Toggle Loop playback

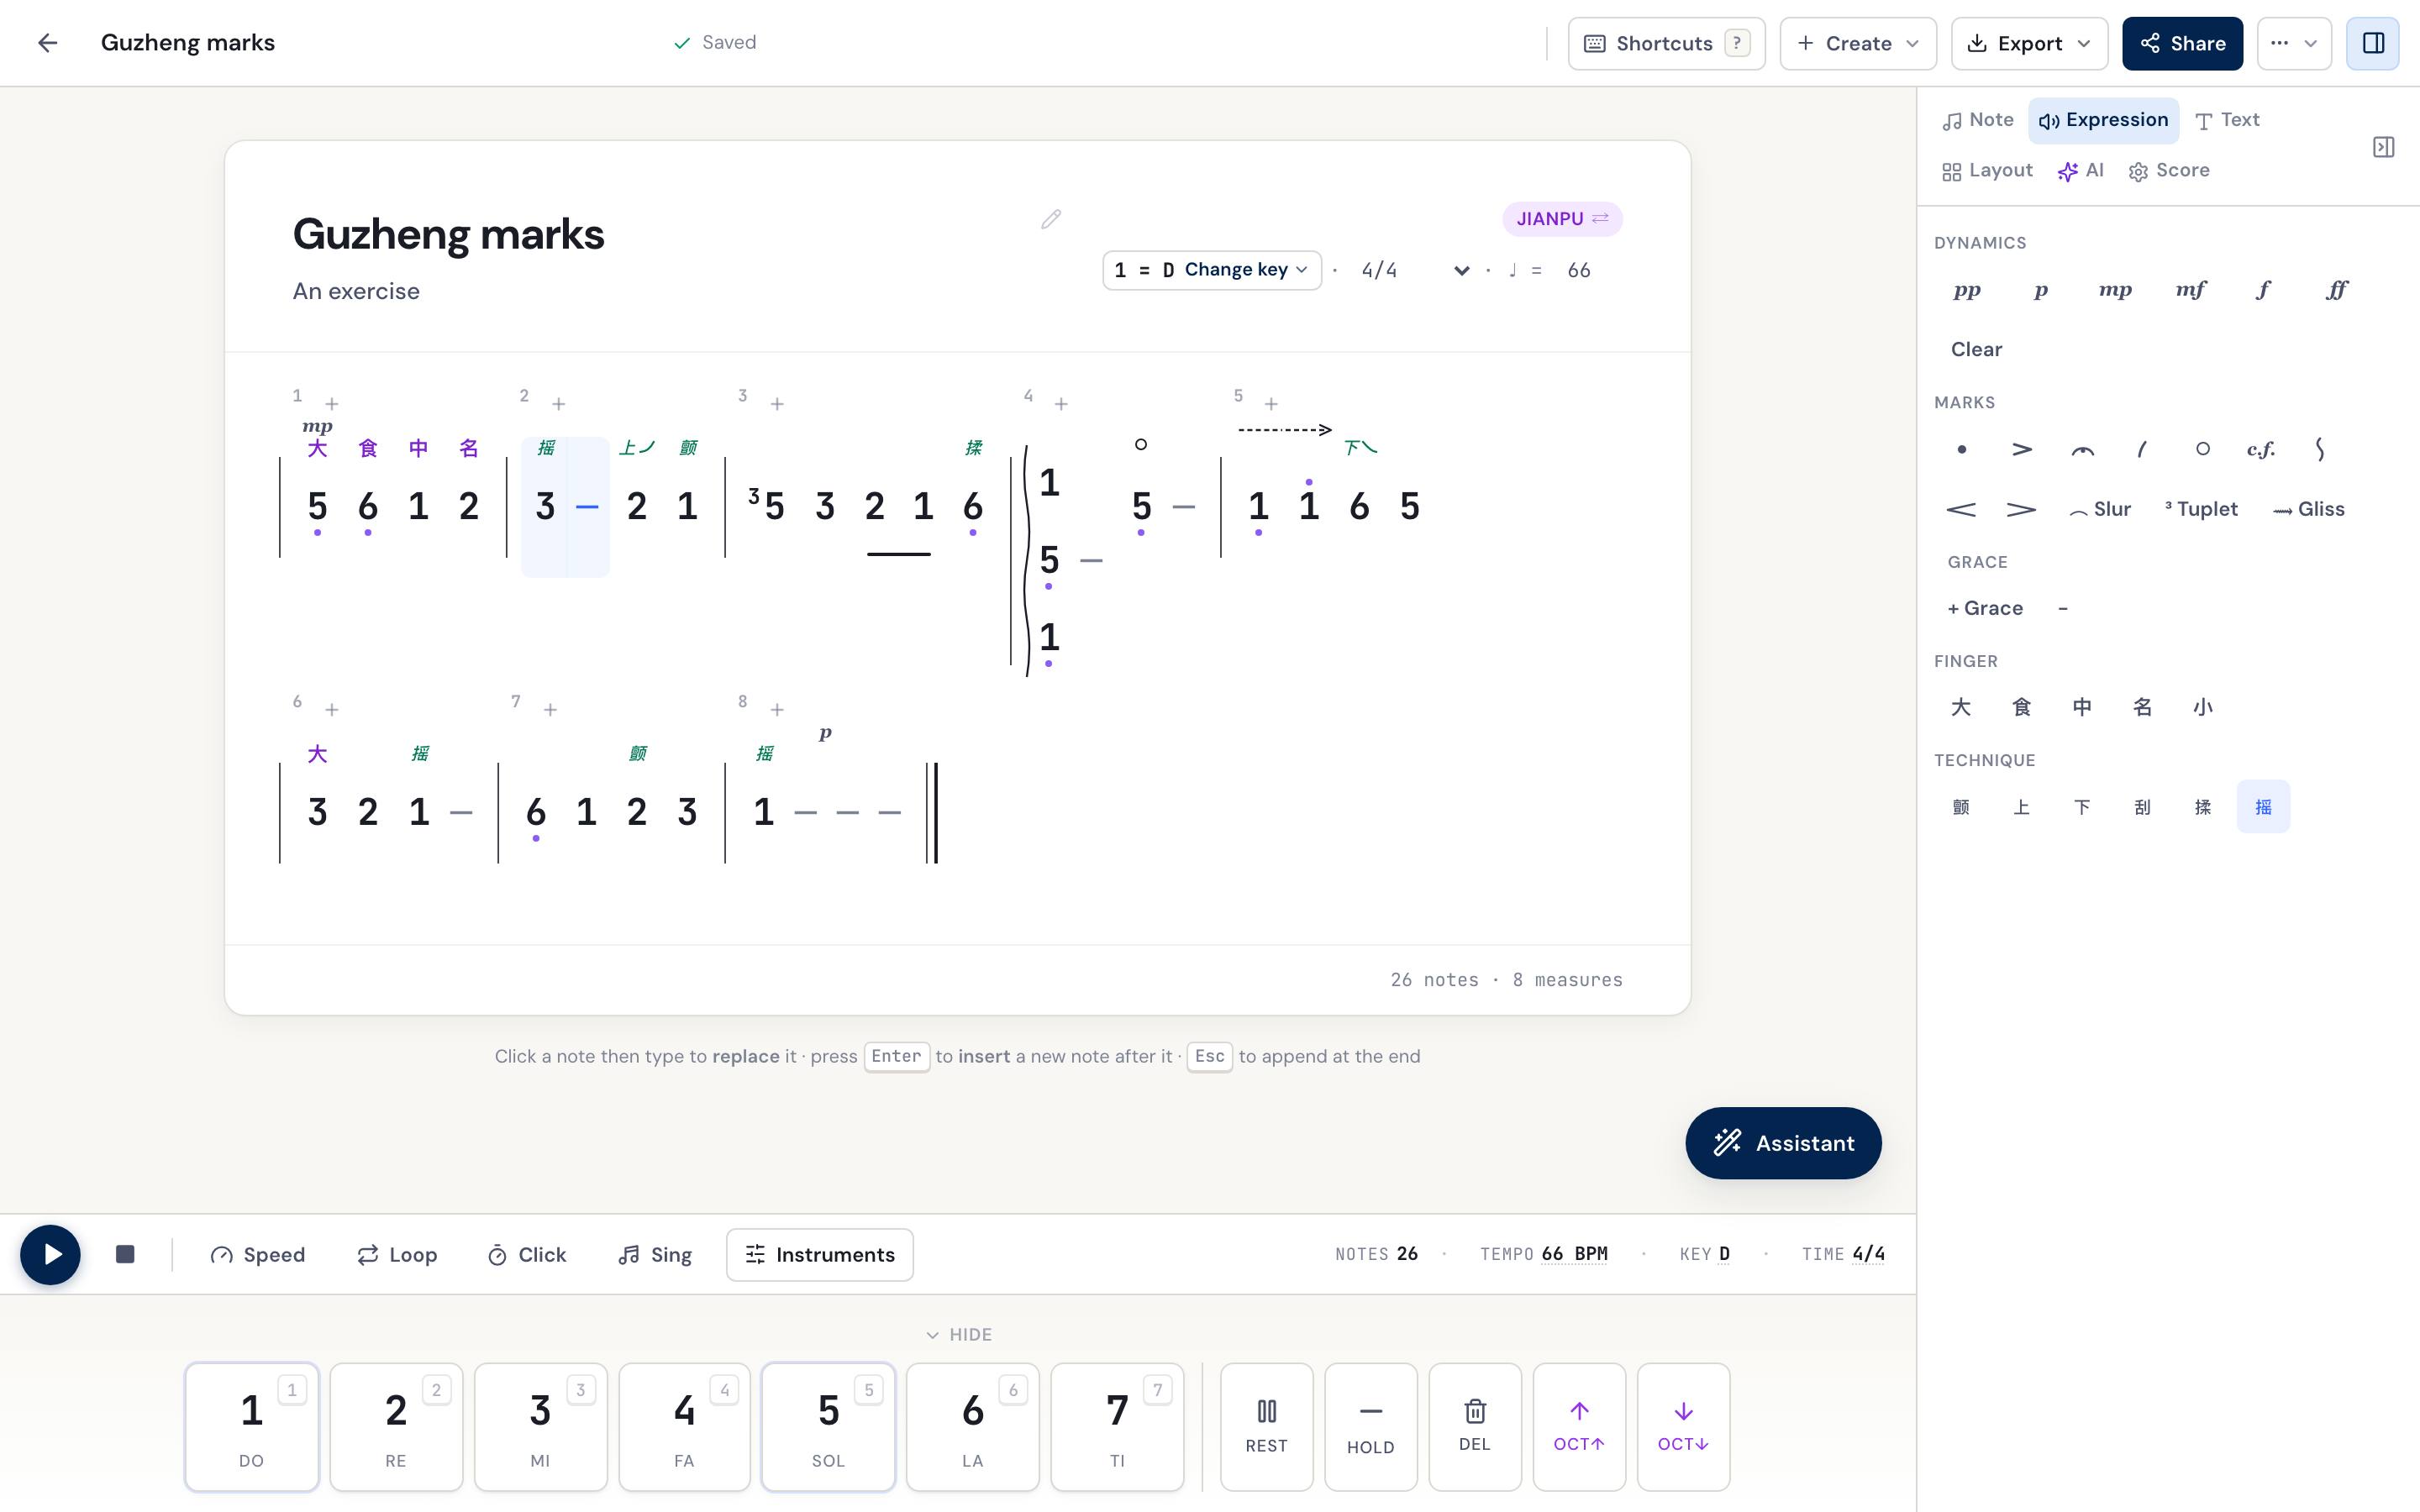pos(397,1254)
